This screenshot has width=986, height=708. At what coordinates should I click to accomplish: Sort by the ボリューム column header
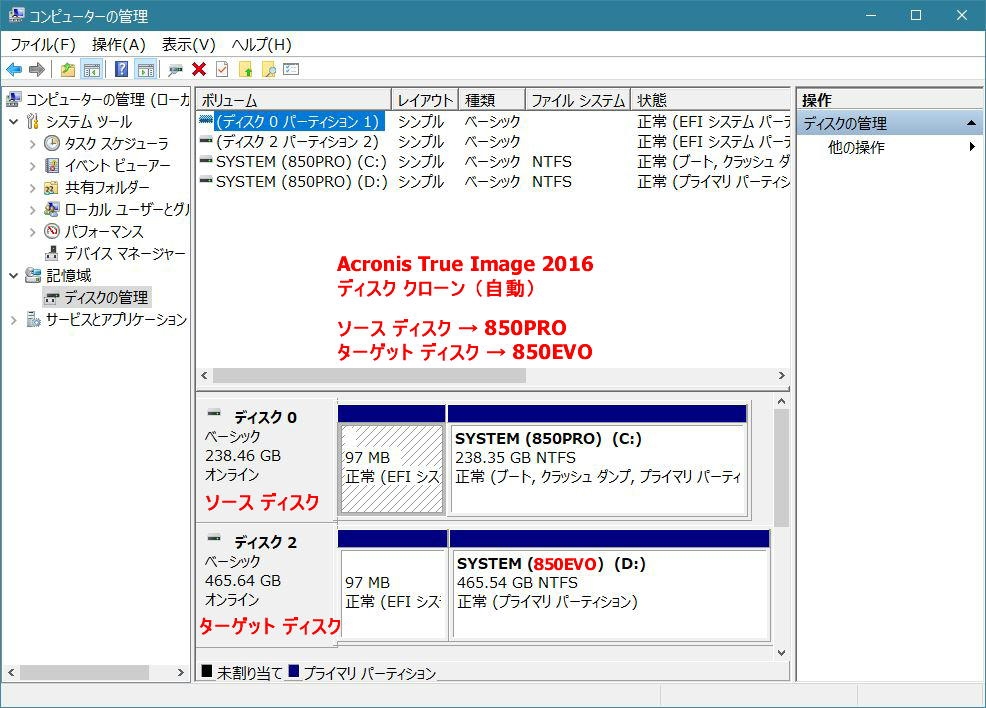(294, 100)
